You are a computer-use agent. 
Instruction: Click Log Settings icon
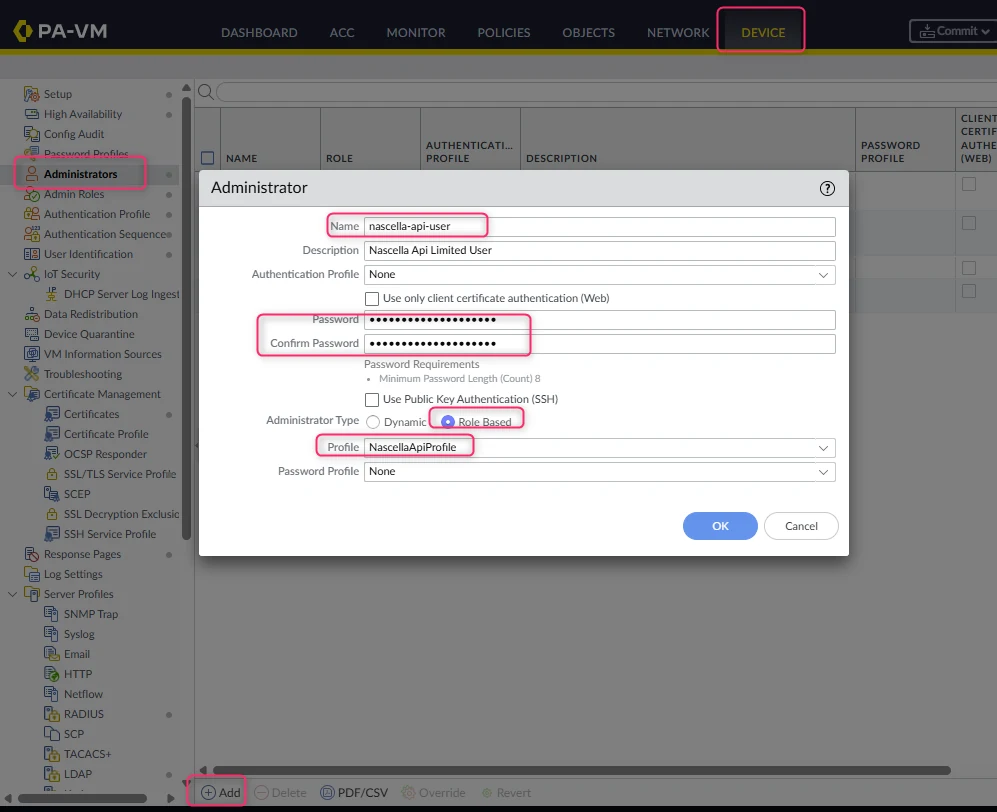[x=31, y=574]
